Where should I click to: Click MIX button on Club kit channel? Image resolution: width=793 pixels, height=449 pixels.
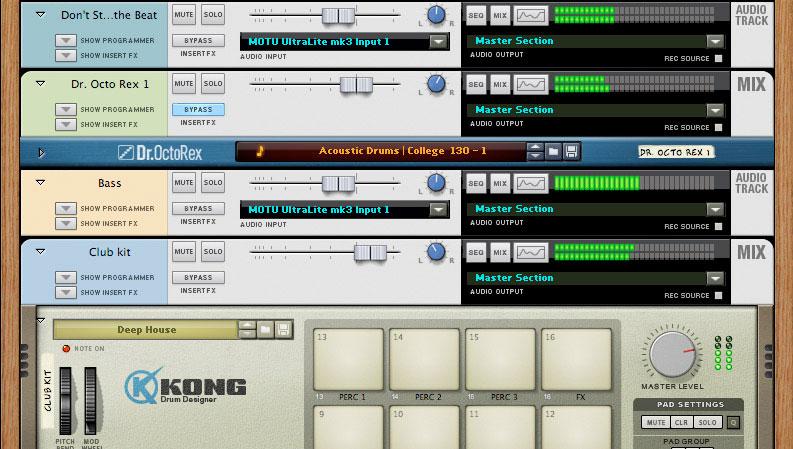click(x=500, y=252)
